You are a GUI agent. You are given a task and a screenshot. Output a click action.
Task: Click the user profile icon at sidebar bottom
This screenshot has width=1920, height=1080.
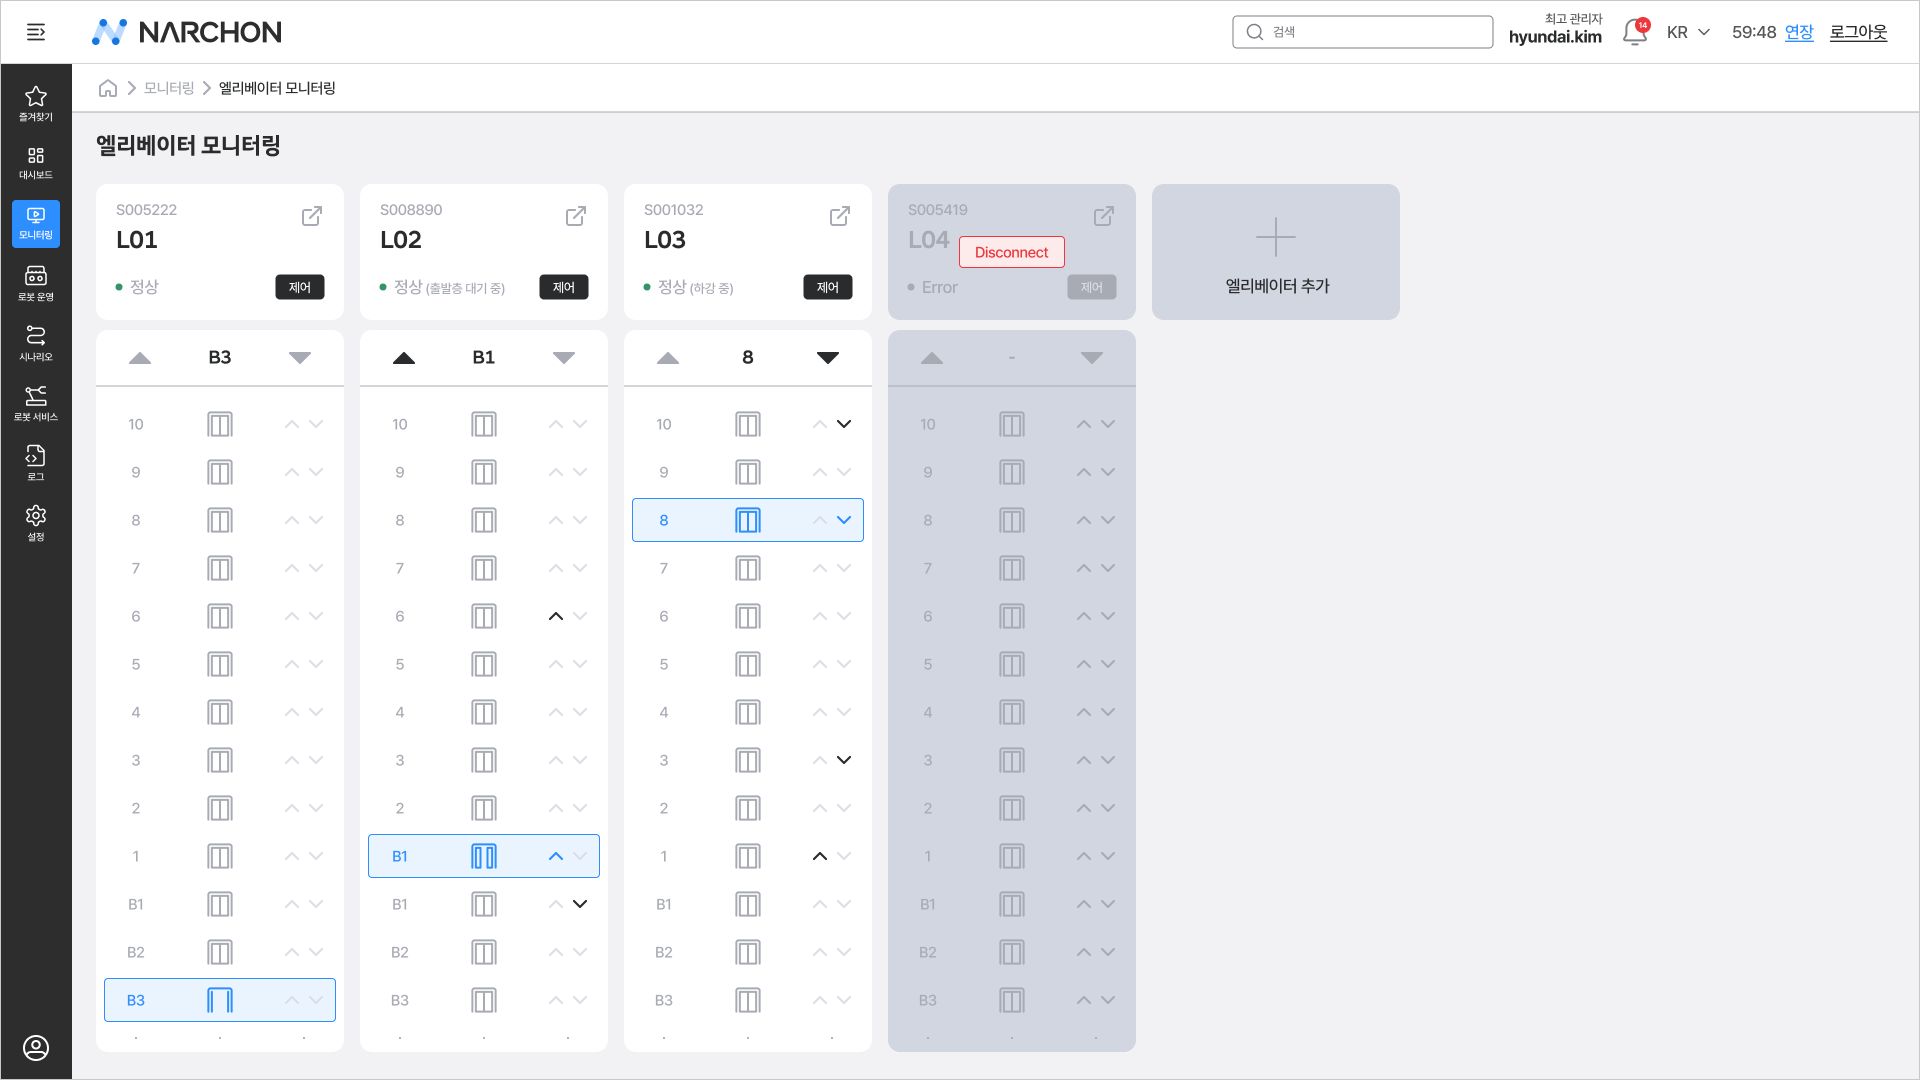tap(36, 1047)
